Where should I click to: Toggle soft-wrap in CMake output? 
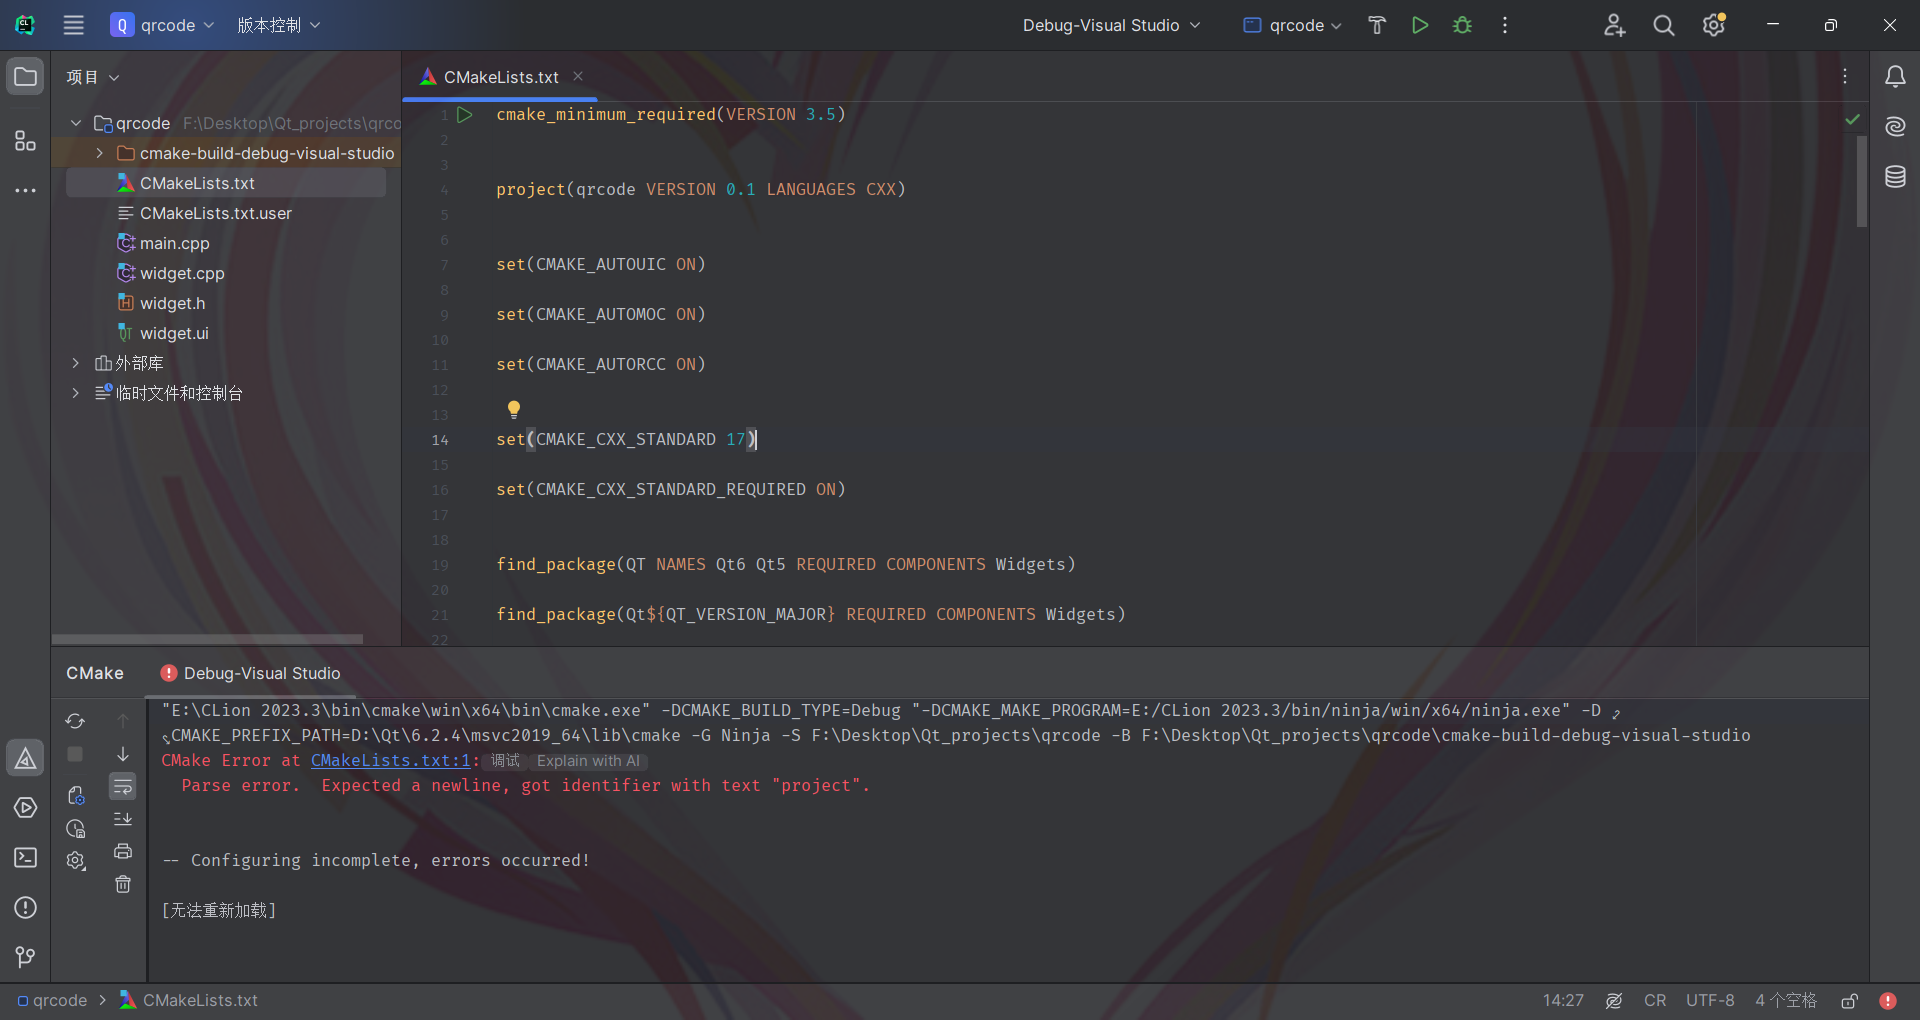[x=123, y=787]
